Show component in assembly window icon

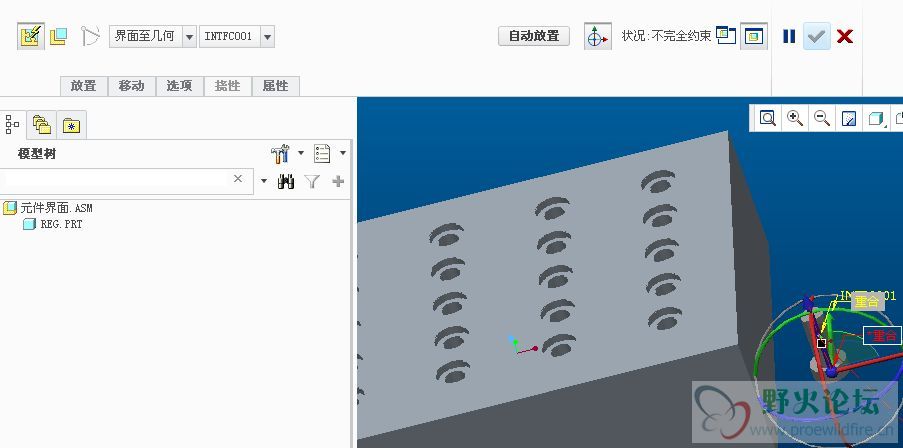pyautogui.click(x=754, y=36)
